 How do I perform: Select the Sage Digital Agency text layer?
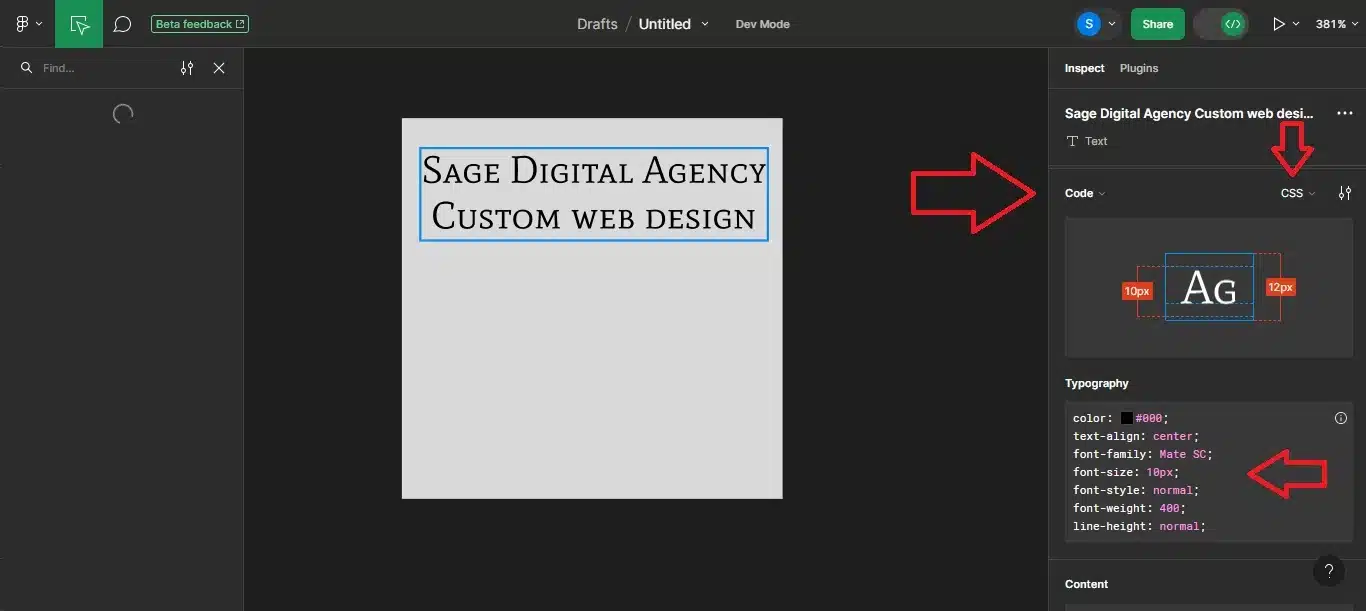tap(594, 194)
